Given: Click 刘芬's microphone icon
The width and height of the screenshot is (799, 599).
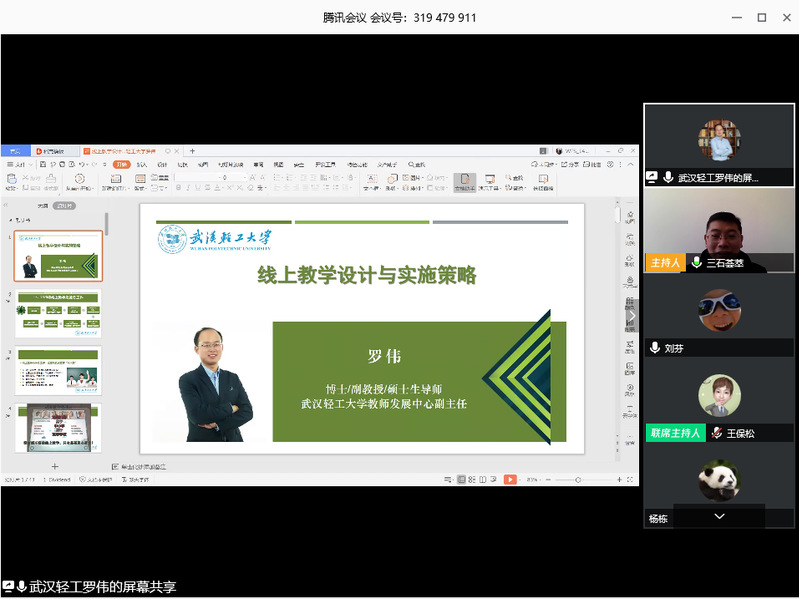Looking at the screenshot, I should pyautogui.click(x=655, y=348).
